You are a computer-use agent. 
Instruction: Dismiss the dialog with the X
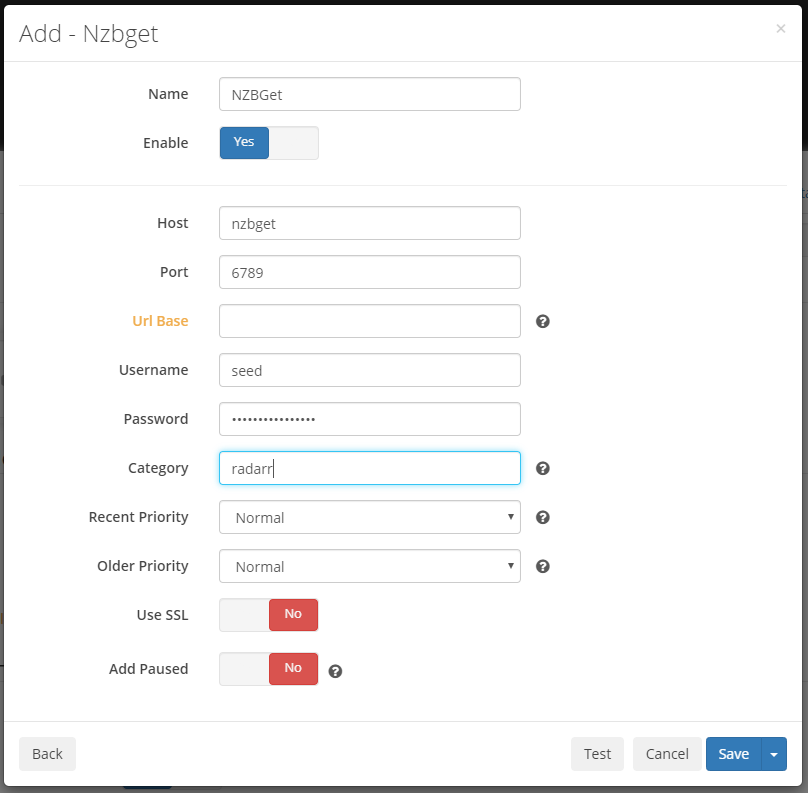point(781,29)
